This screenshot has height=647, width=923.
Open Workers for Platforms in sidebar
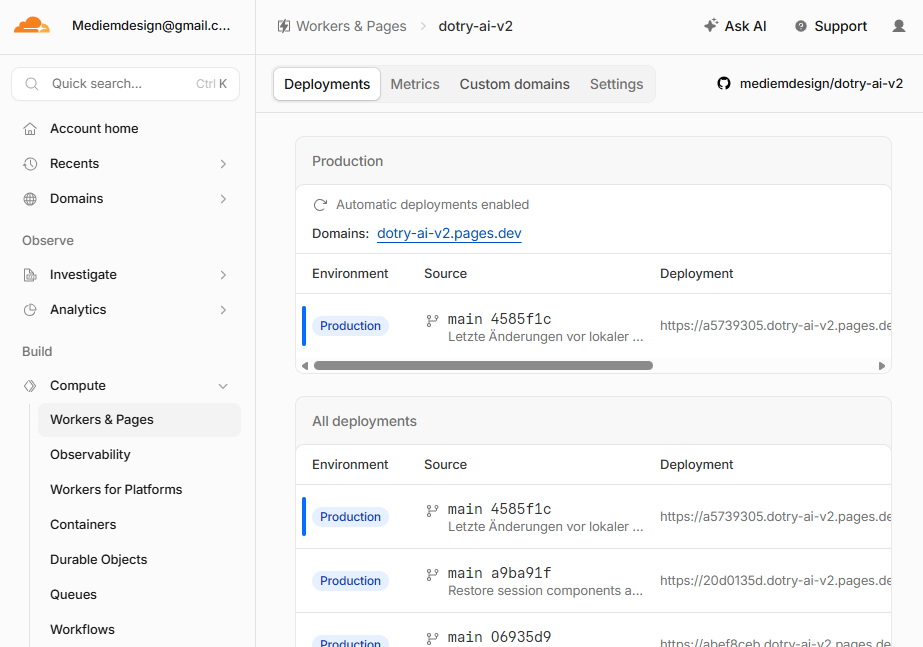tap(116, 489)
